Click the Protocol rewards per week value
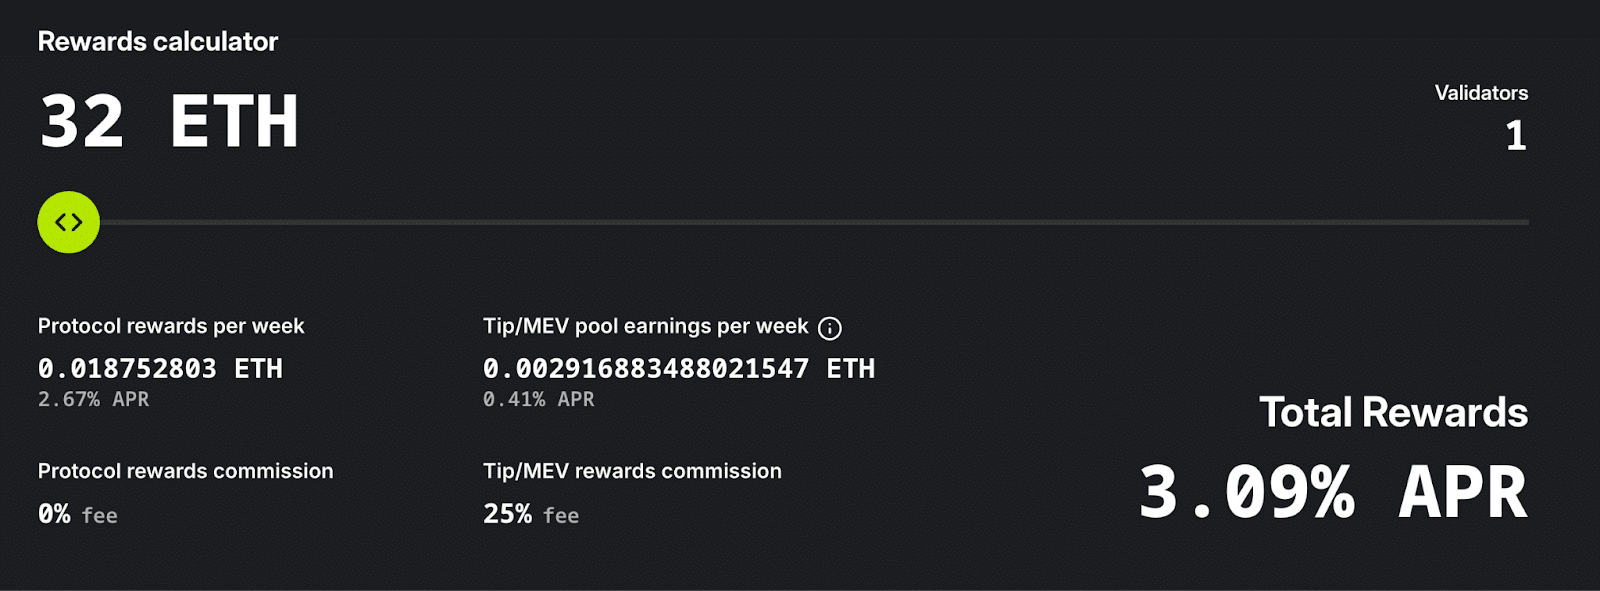The height and width of the screenshot is (591, 1600). coord(161,368)
